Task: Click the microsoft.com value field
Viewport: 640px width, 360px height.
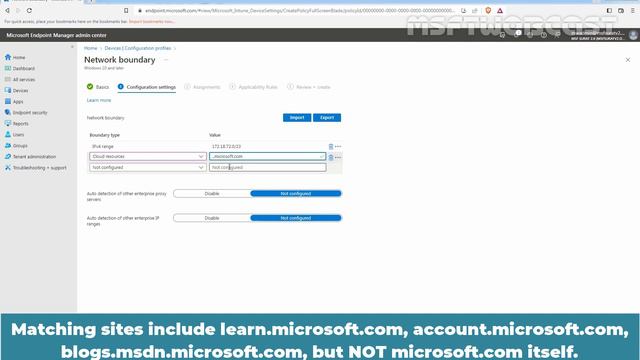Action: point(267,156)
